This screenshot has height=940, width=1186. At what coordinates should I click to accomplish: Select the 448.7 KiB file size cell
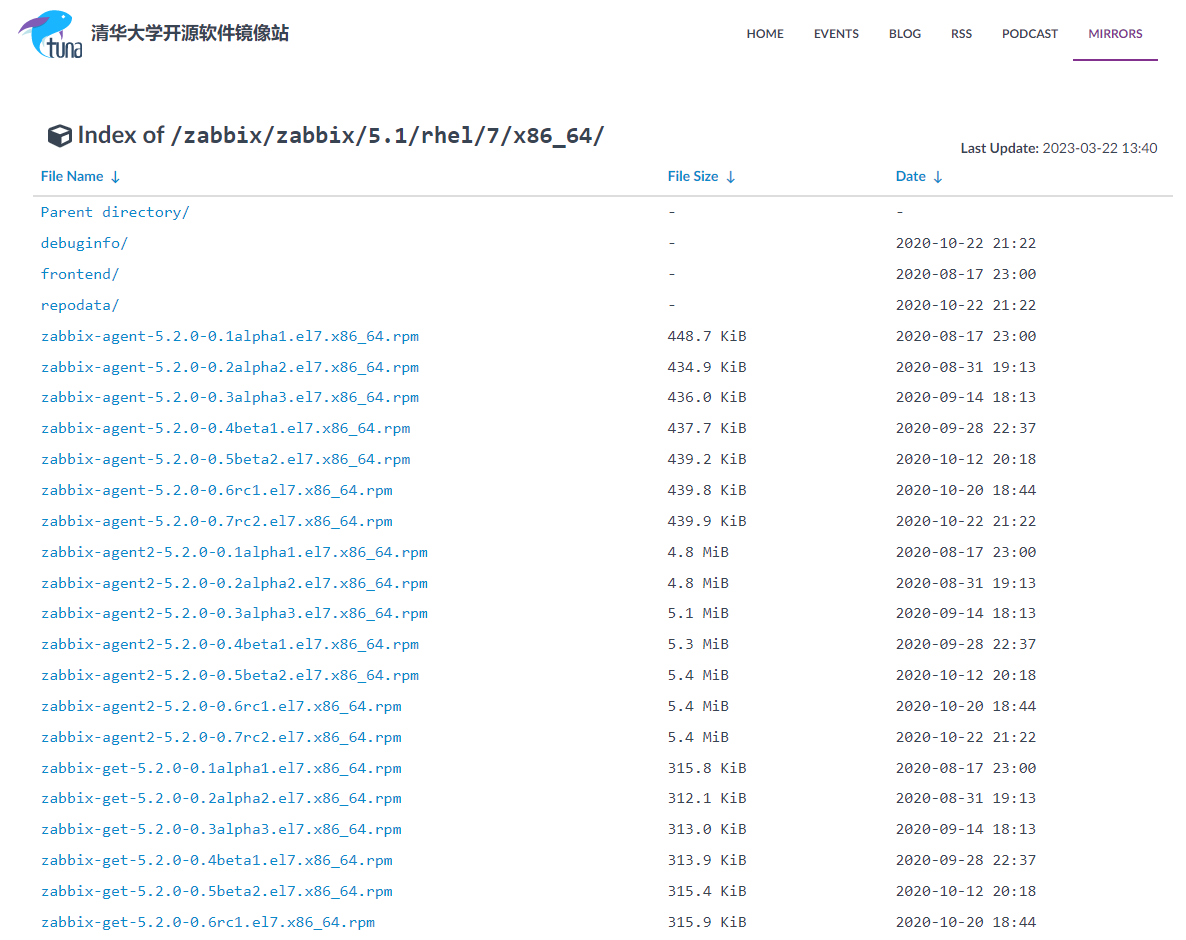point(706,337)
